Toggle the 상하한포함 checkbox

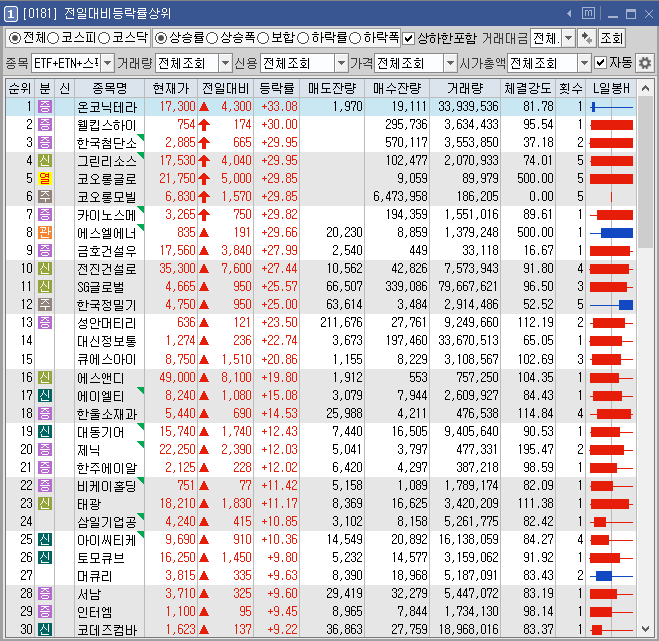(408, 39)
